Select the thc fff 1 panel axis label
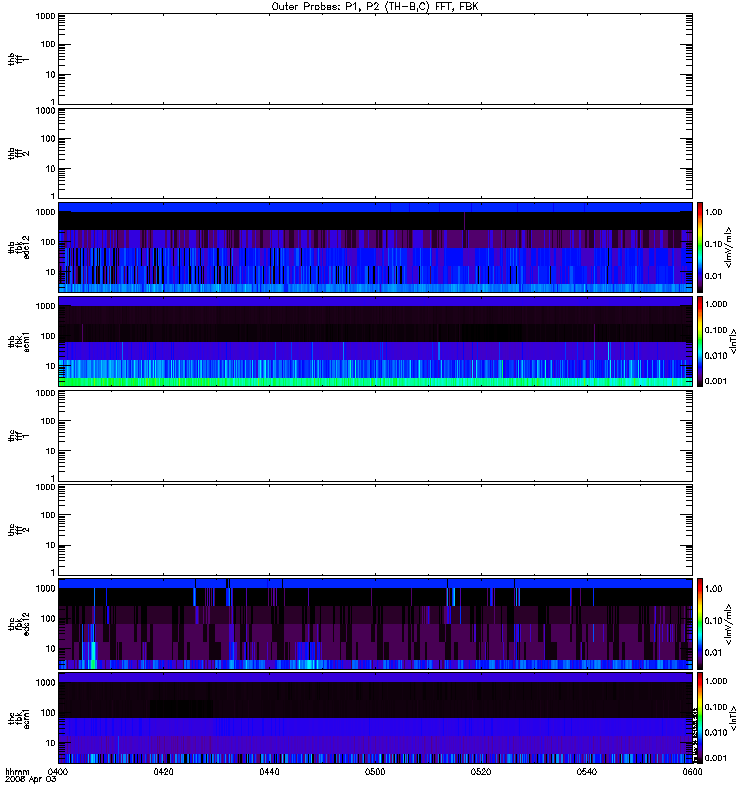Image resolution: width=750 pixels, height=800 pixels. pyautogui.click(x=18, y=436)
